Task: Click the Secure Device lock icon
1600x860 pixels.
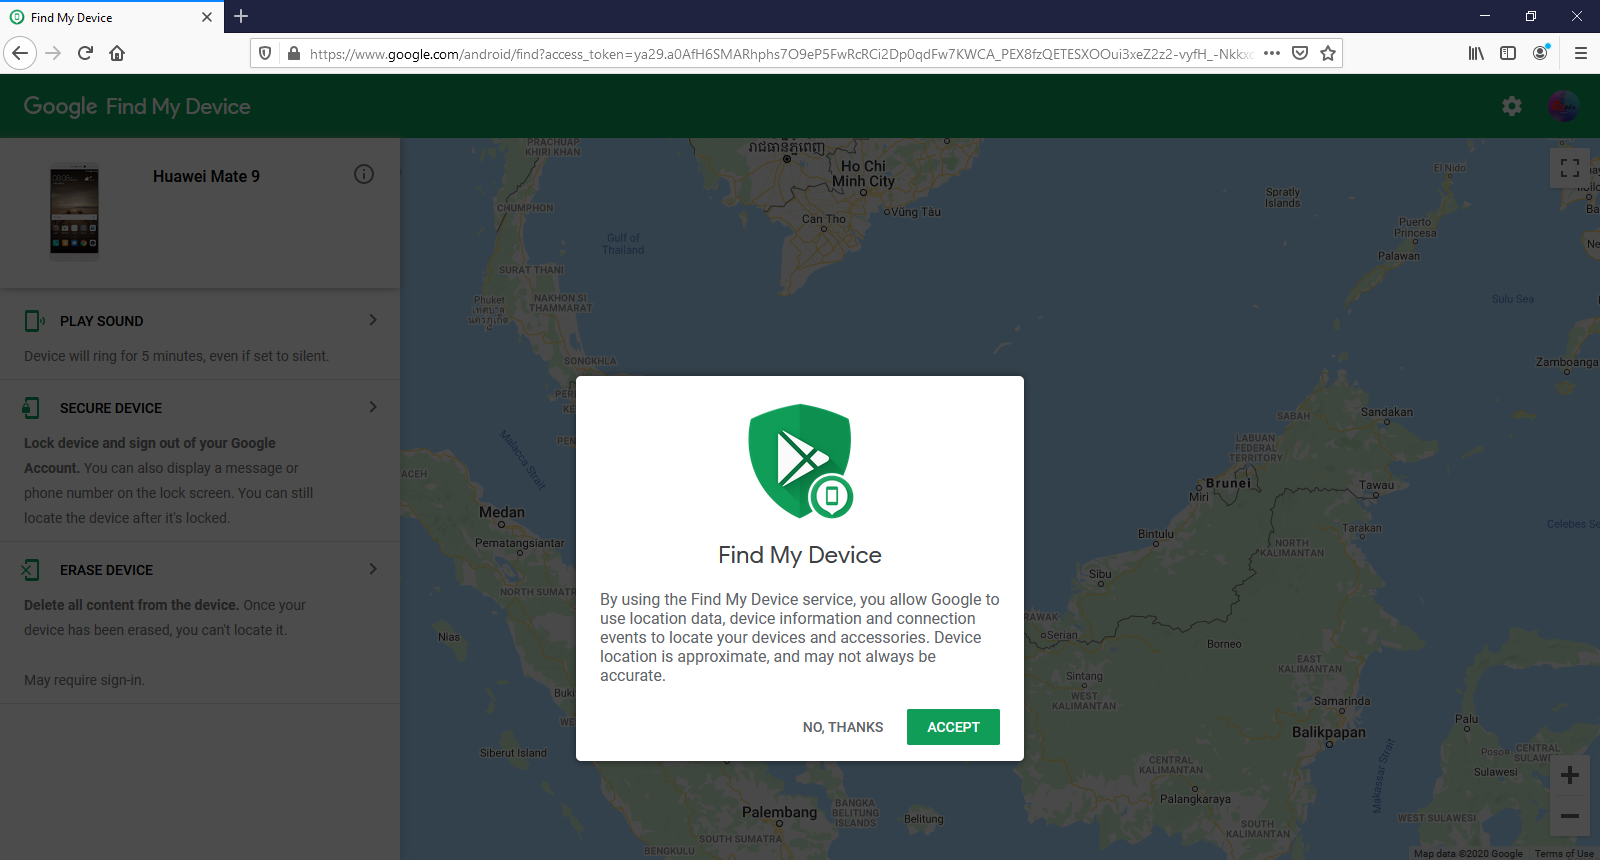Action: coord(32,408)
